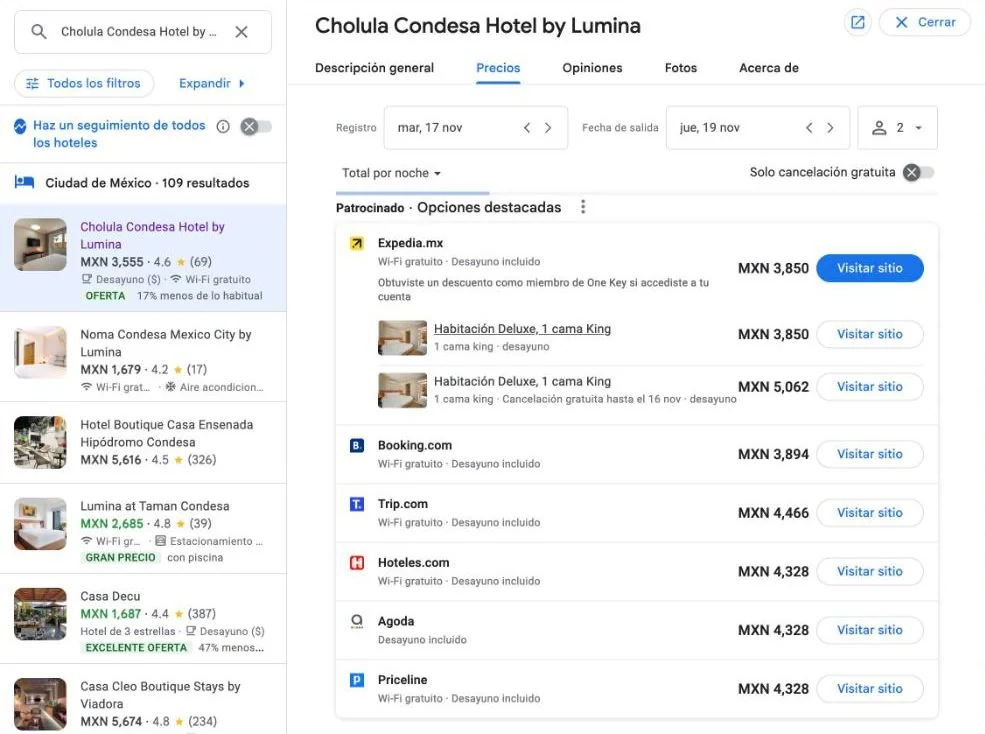Go to next check-in date
The height and width of the screenshot is (734, 985).
pyautogui.click(x=548, y=128)
